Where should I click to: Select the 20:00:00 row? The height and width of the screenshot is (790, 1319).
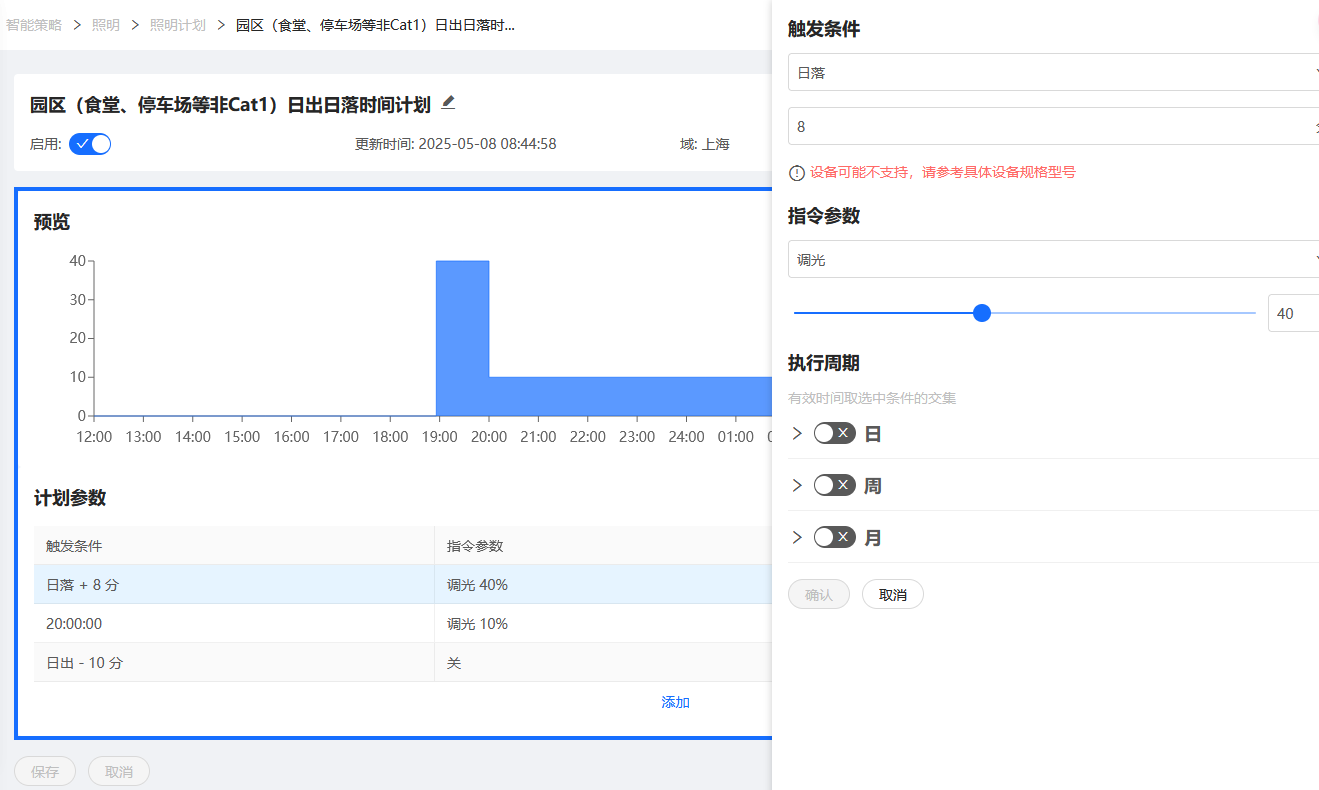click(x=403, y=623)
